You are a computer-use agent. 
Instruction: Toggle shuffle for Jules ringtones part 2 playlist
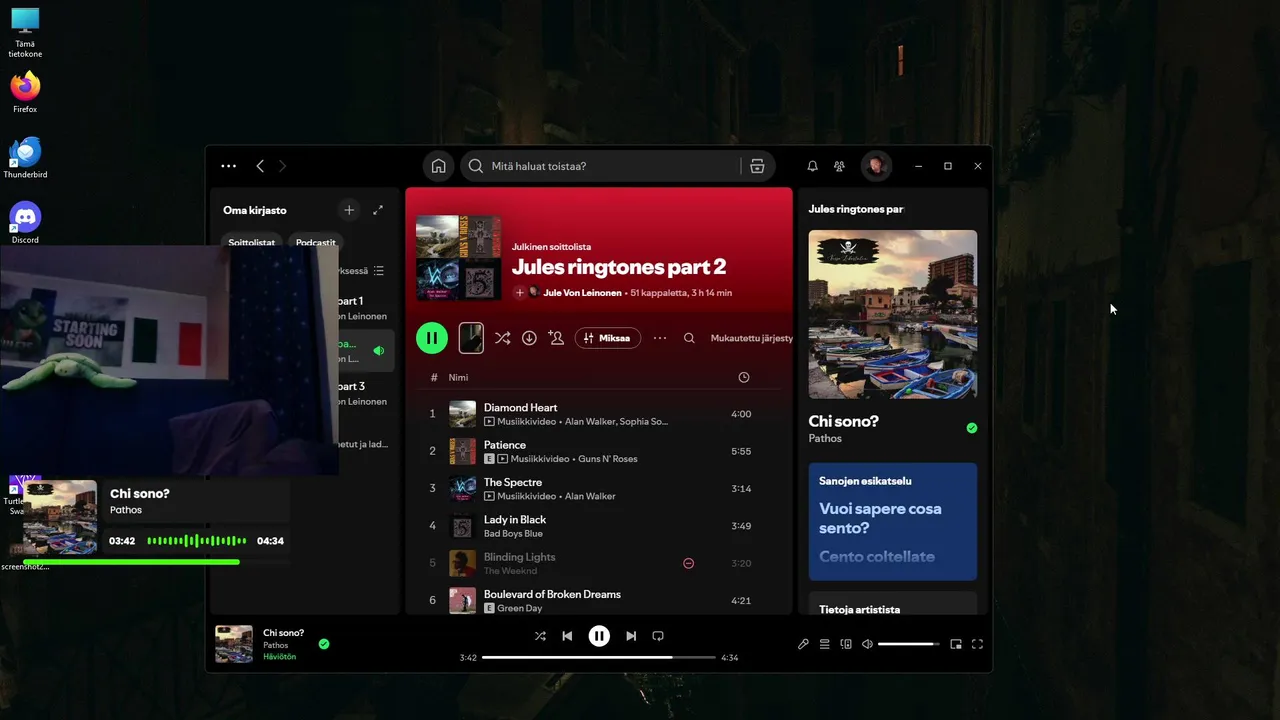click(502, 338)
